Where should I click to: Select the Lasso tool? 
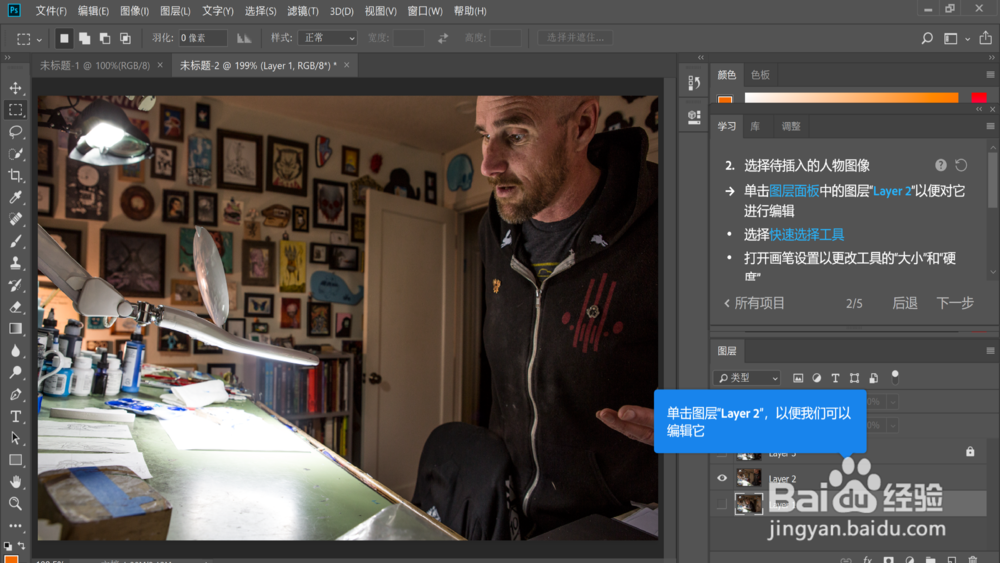coord(15,131)
